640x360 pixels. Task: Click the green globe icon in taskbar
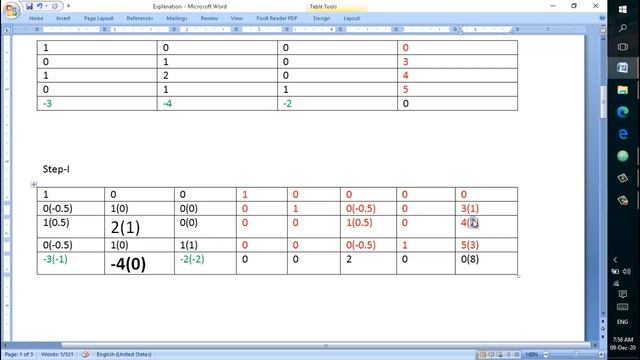point(623,156)
